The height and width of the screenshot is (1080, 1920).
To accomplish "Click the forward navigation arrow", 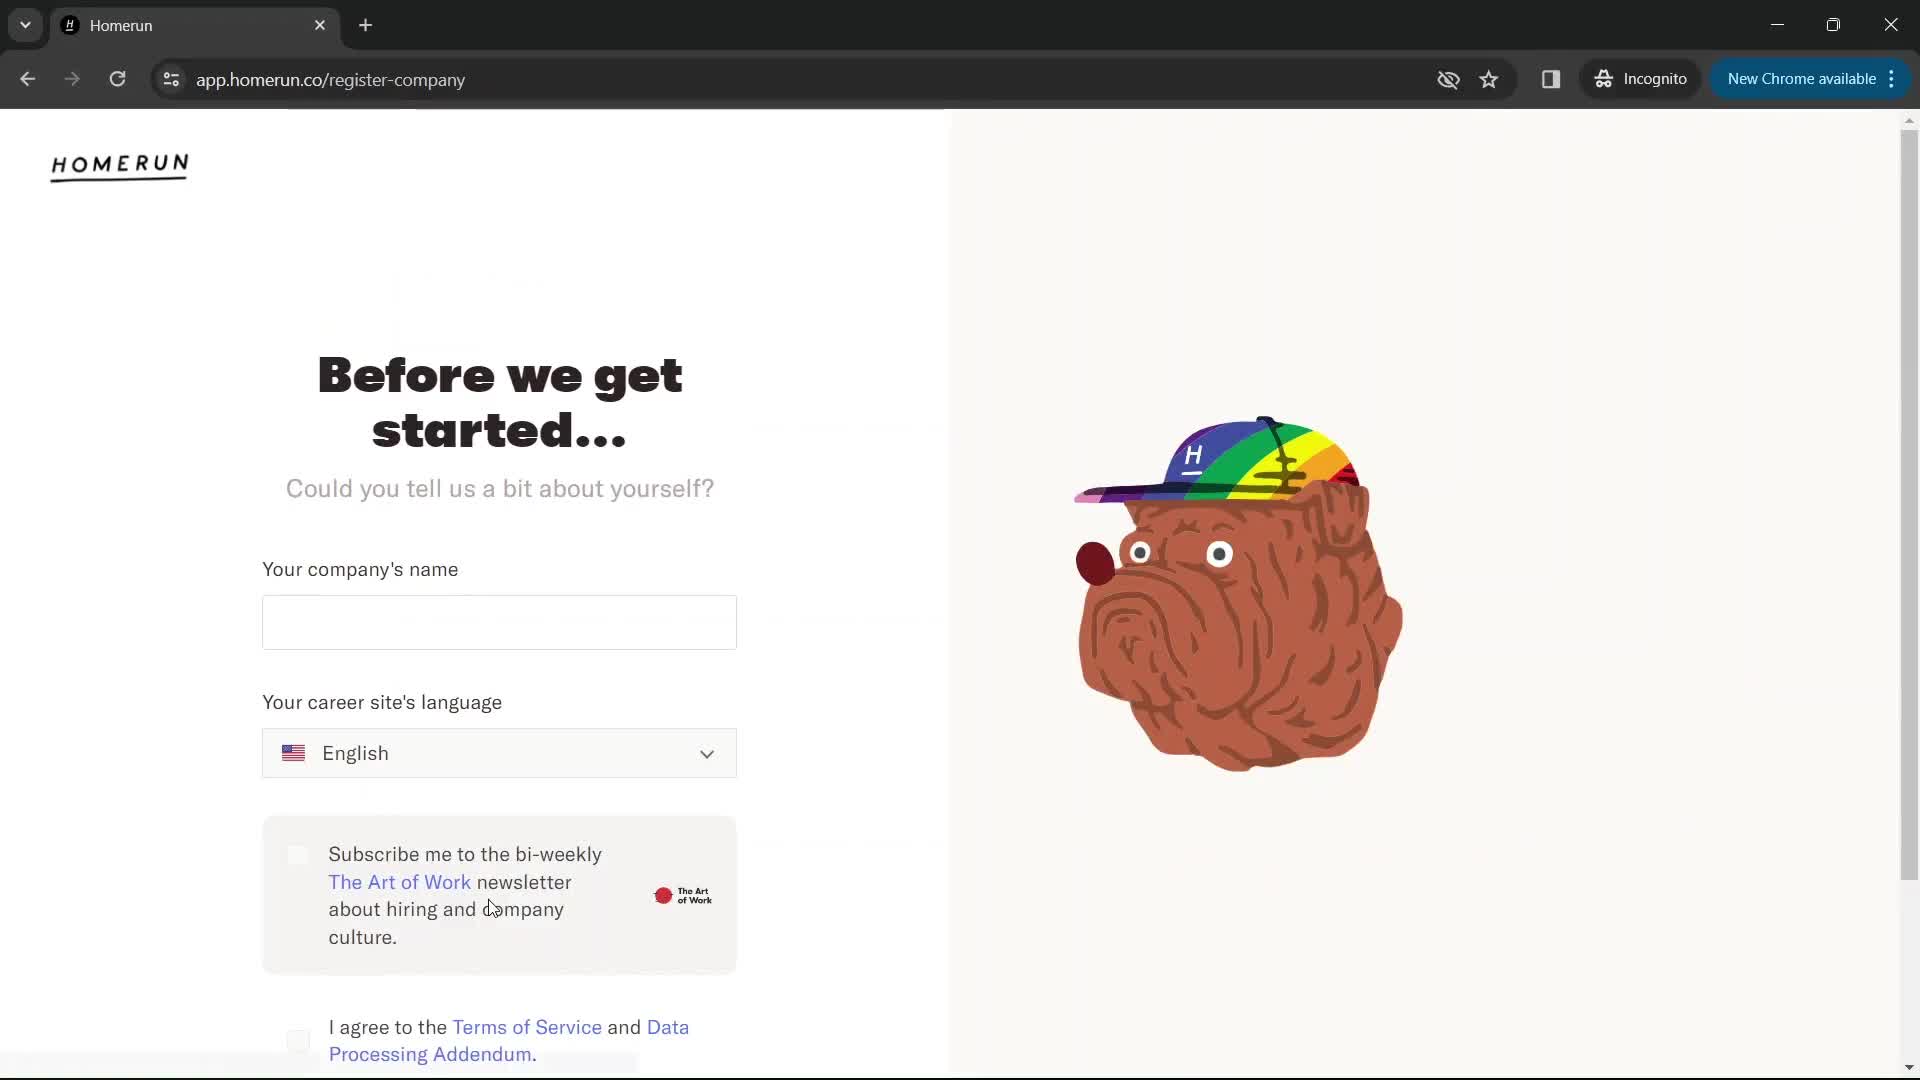I will (73, 79).
